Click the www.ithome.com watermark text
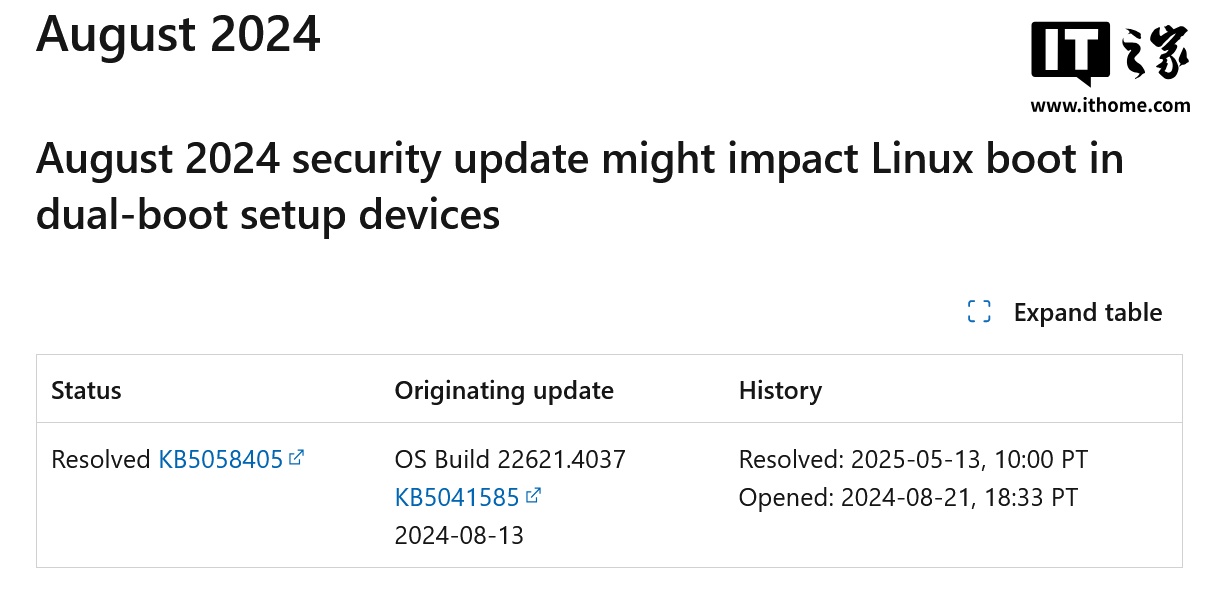Screen dimensions: 1209x589 tap(1110, 105)
